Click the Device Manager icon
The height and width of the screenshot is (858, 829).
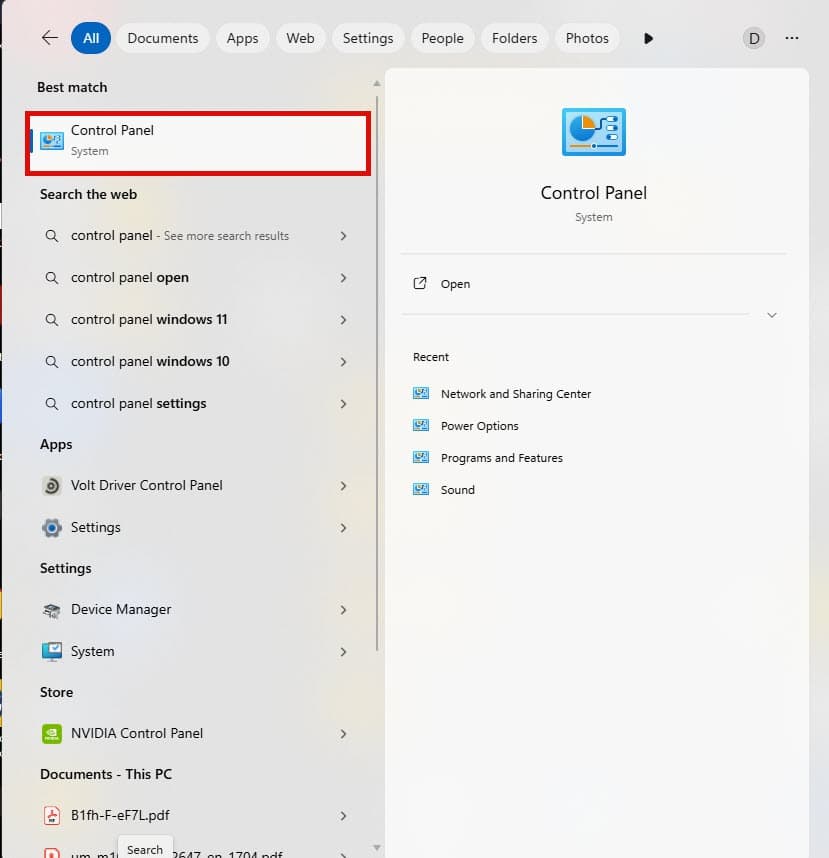pos(52,610)
